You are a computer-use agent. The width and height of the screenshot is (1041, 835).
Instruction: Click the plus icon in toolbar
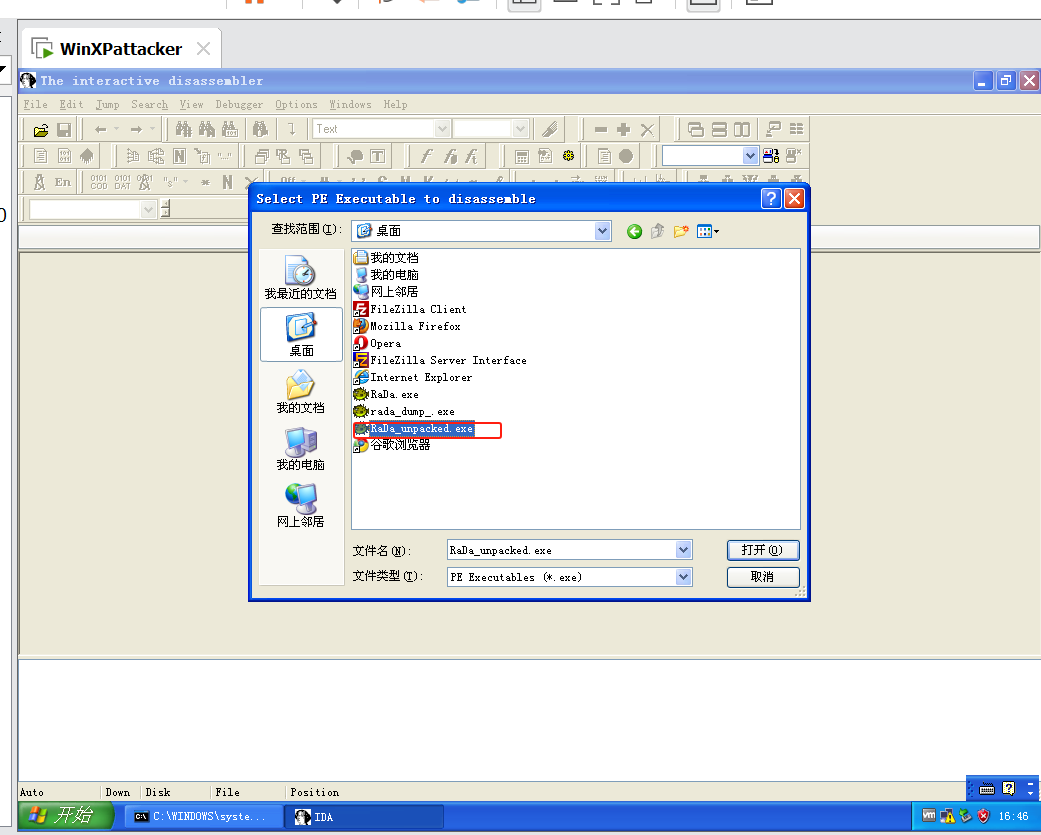(623, 129)
